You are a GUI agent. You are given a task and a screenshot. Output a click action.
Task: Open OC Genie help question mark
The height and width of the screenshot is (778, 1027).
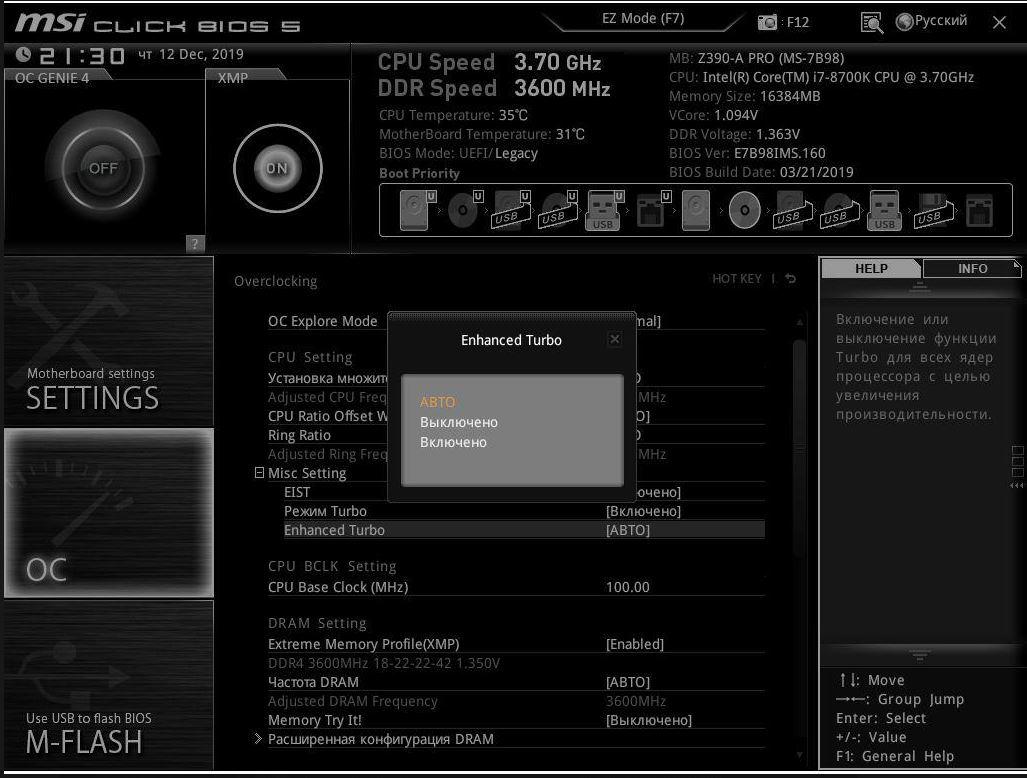(x=195, y=244)
